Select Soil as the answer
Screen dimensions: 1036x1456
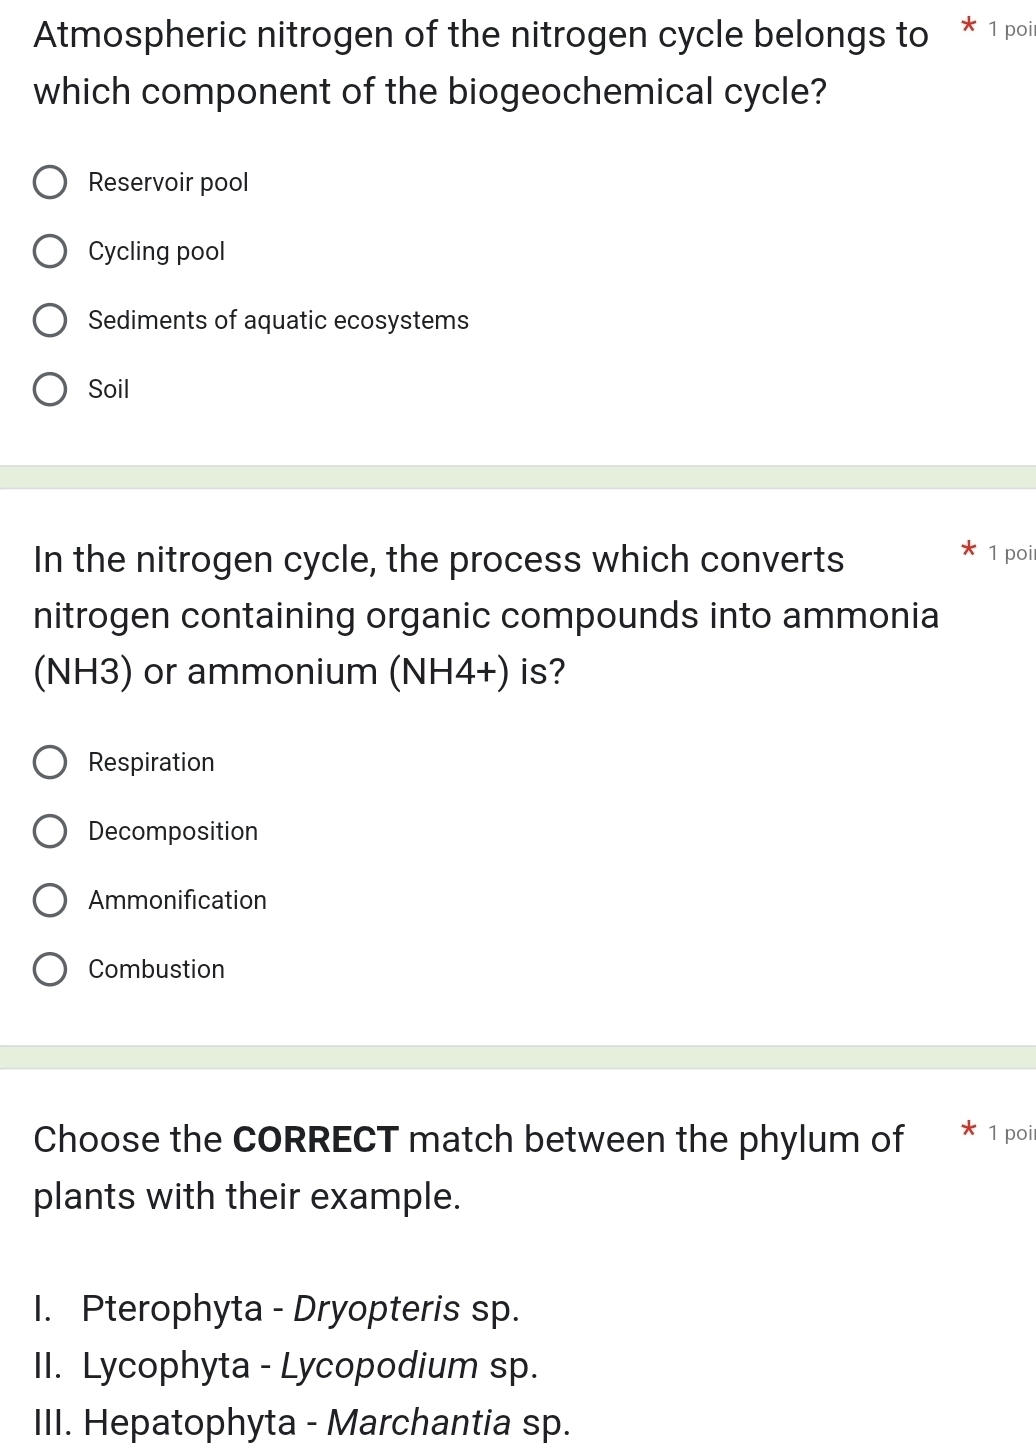[49, 388]
